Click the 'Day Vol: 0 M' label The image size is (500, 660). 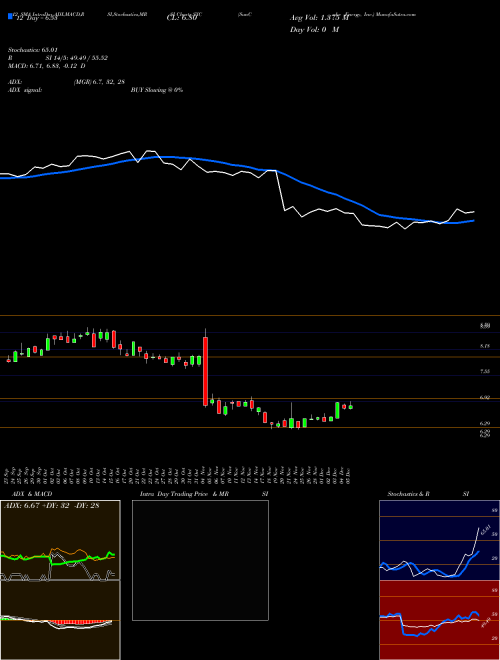314,30
